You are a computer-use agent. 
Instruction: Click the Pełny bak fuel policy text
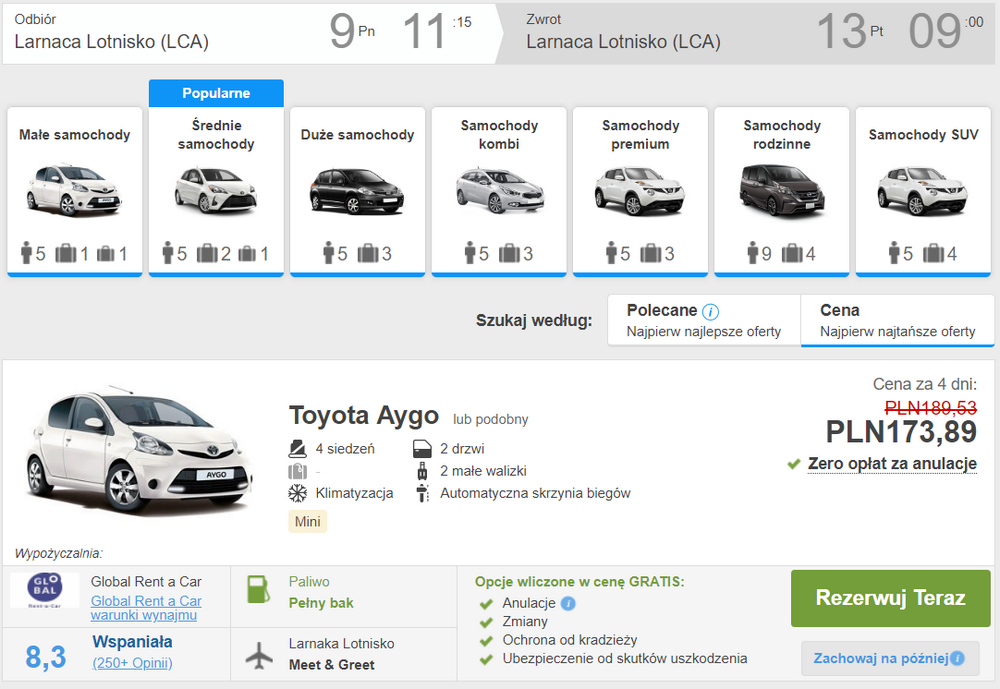pyautogui.click(x=321, y=603)
